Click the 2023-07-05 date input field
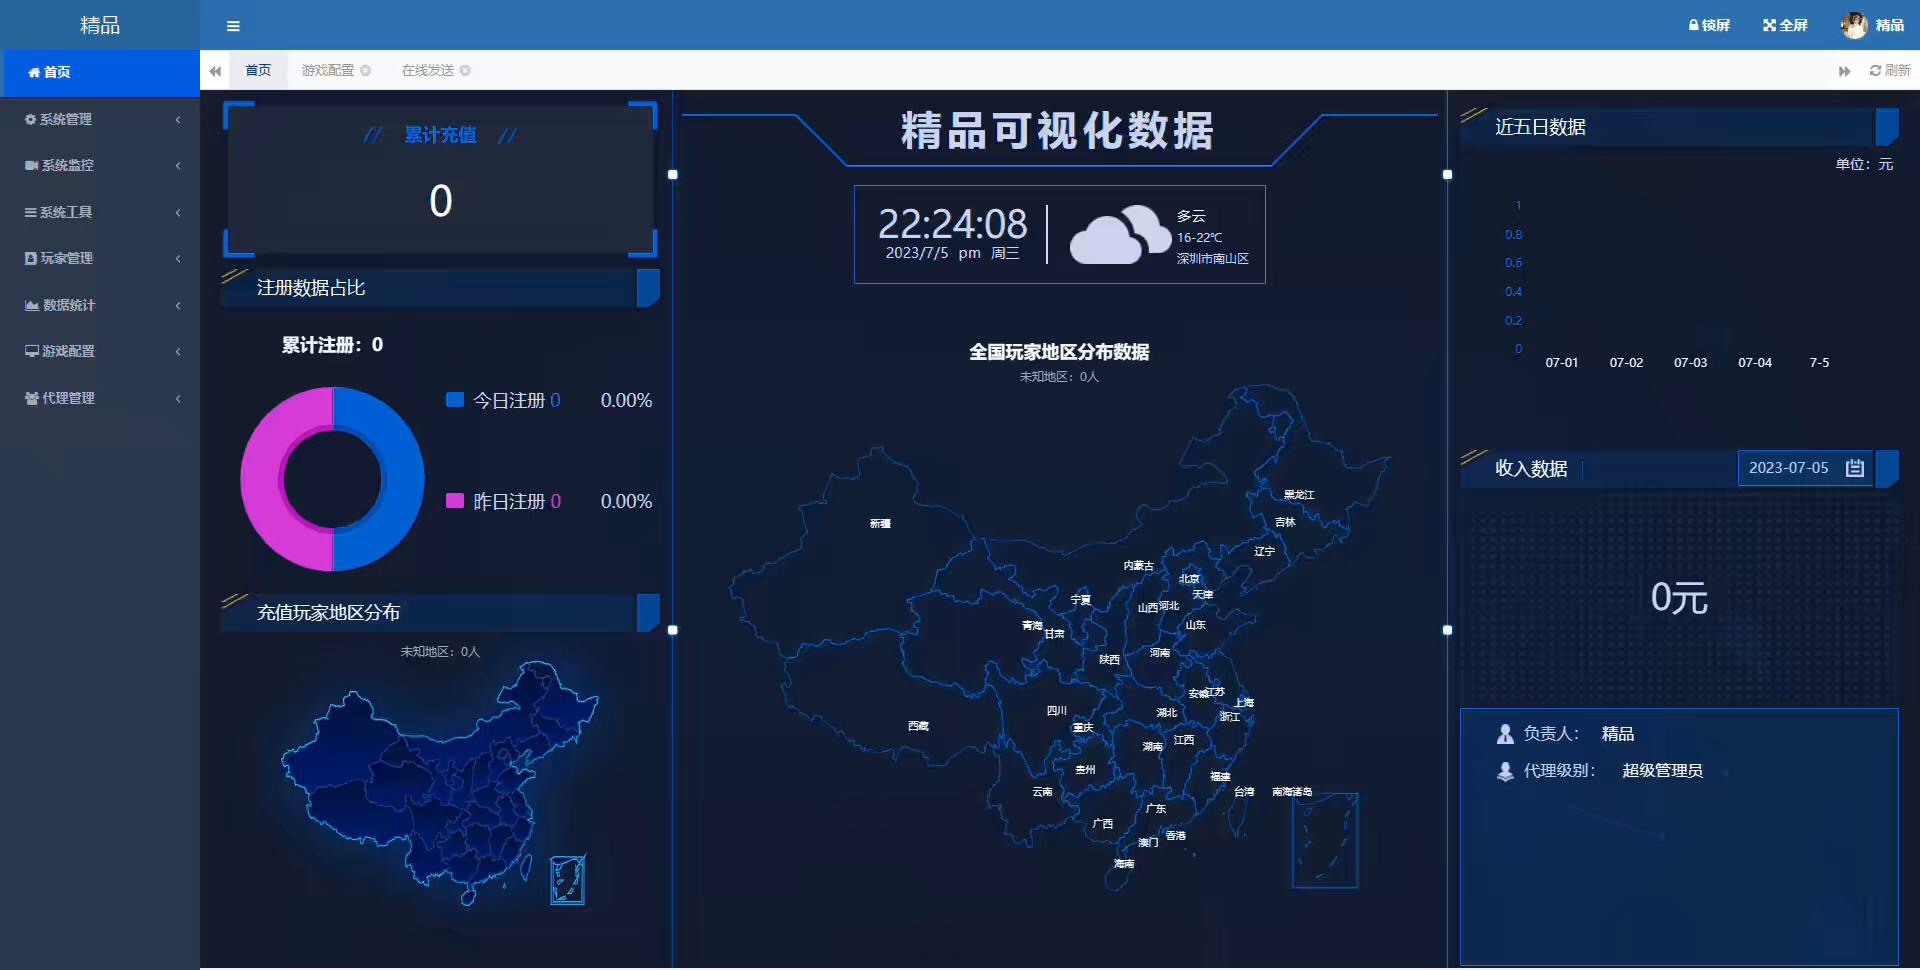Screen dimensions: 1920x970 1805,468
